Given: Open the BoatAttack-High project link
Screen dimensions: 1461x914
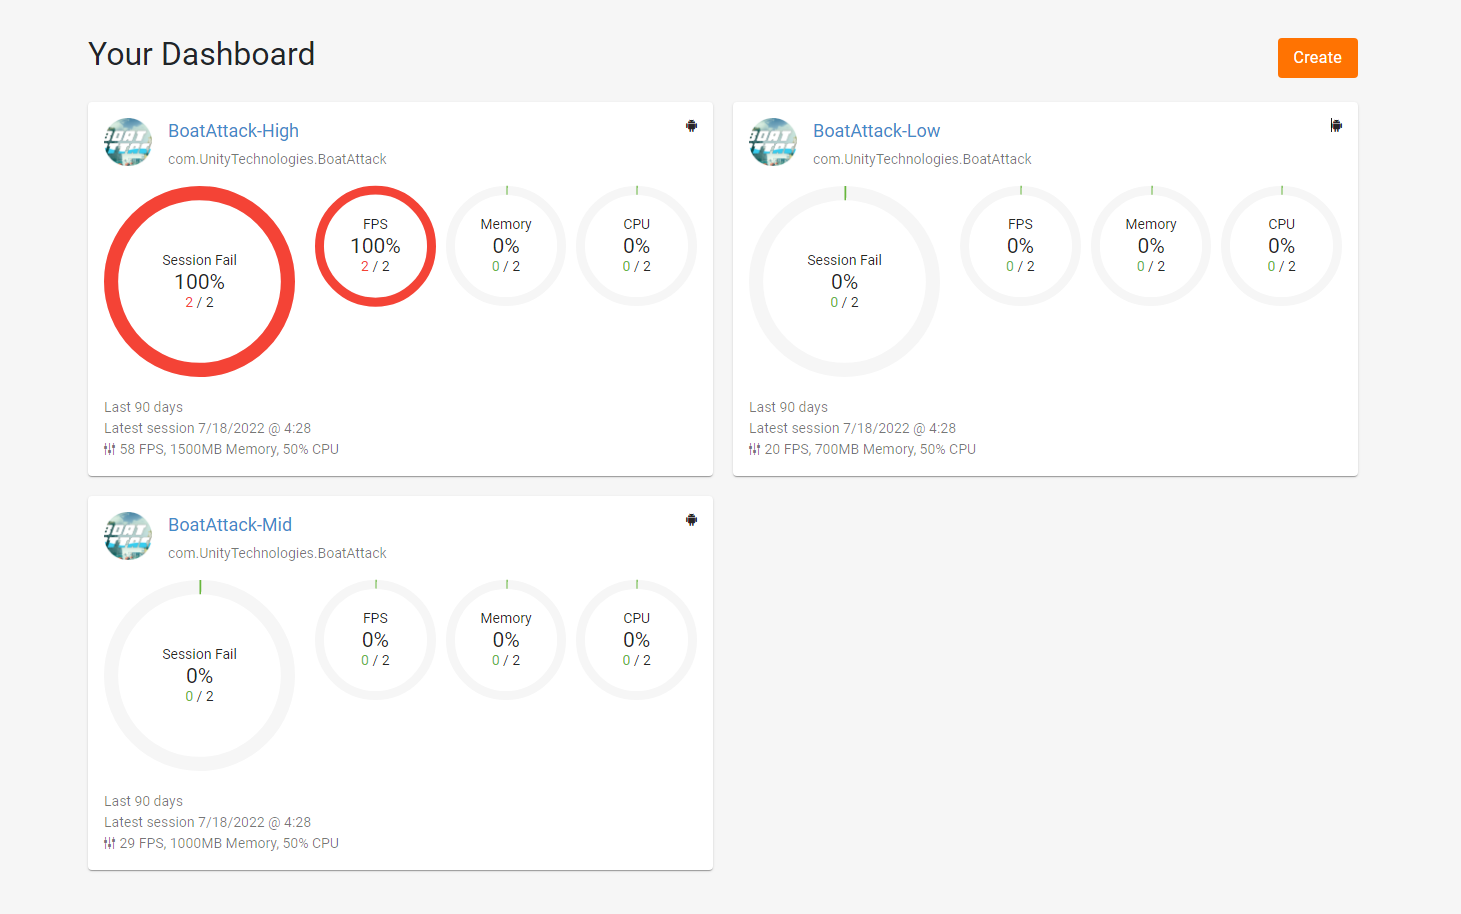Looking at the screenshot, I should (233, 131).
